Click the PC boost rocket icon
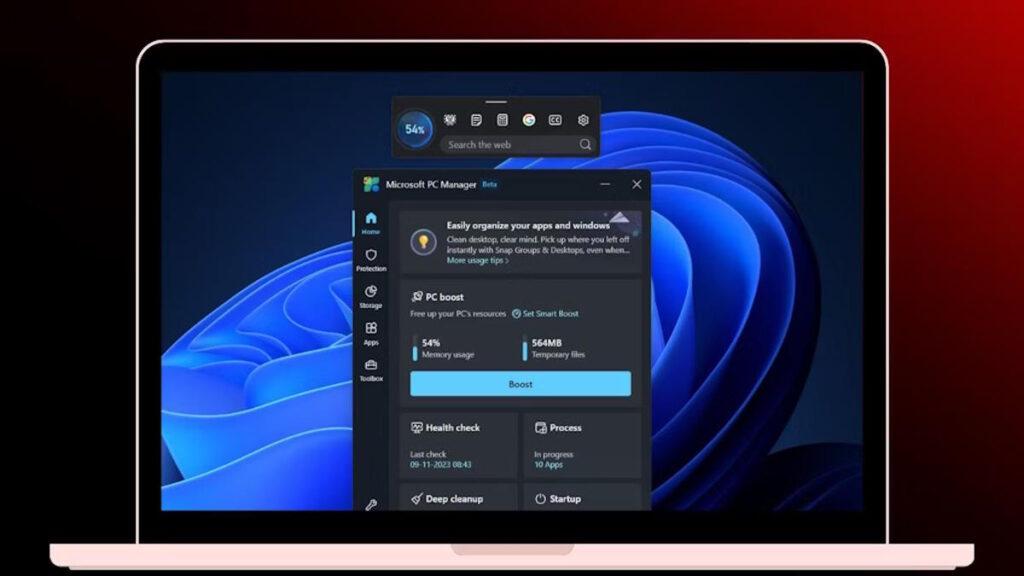The width and height of the screenshot is (1024, 576). 417,296
